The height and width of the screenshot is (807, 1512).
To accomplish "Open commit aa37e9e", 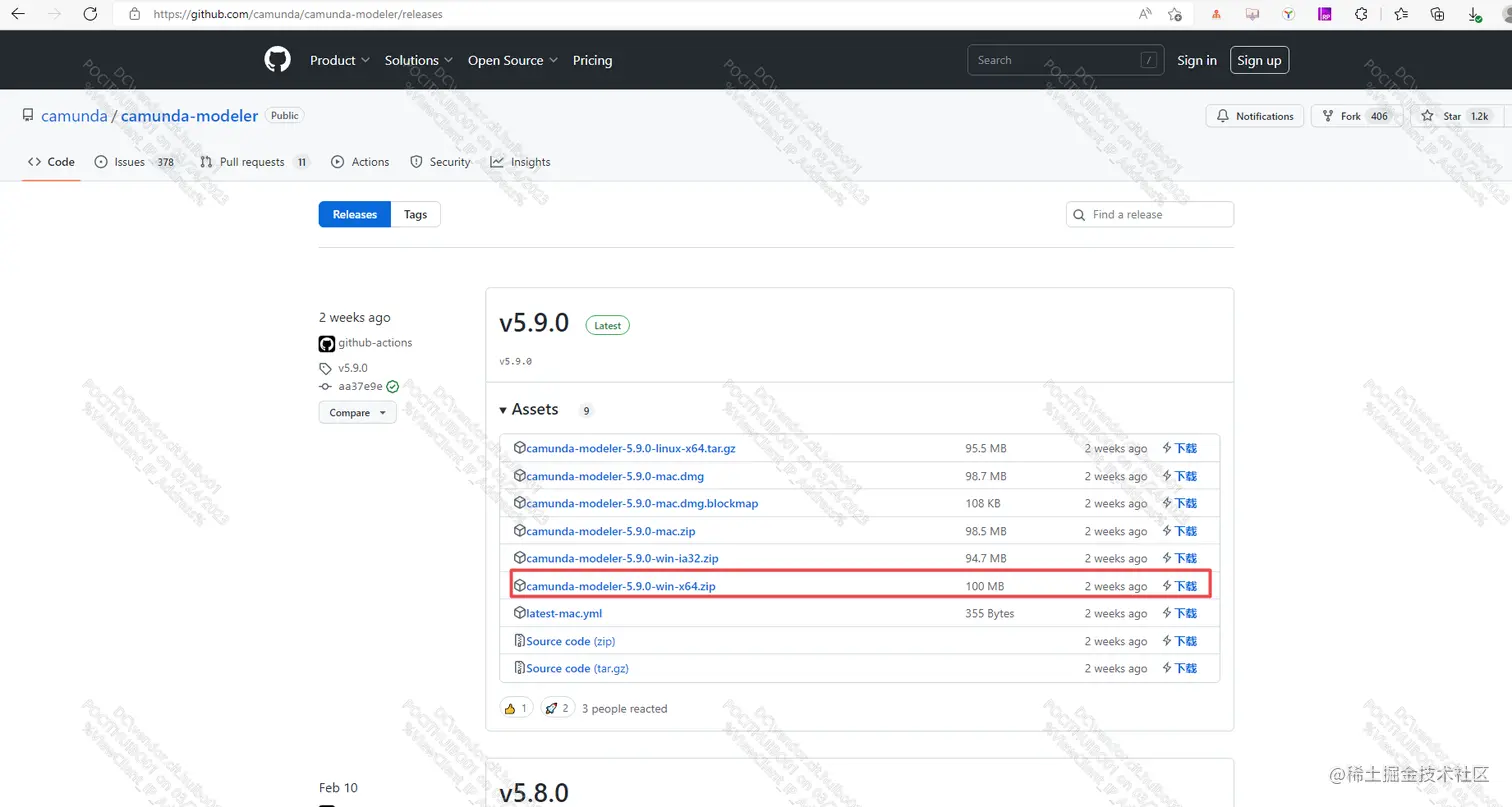I will pos(360,386).
